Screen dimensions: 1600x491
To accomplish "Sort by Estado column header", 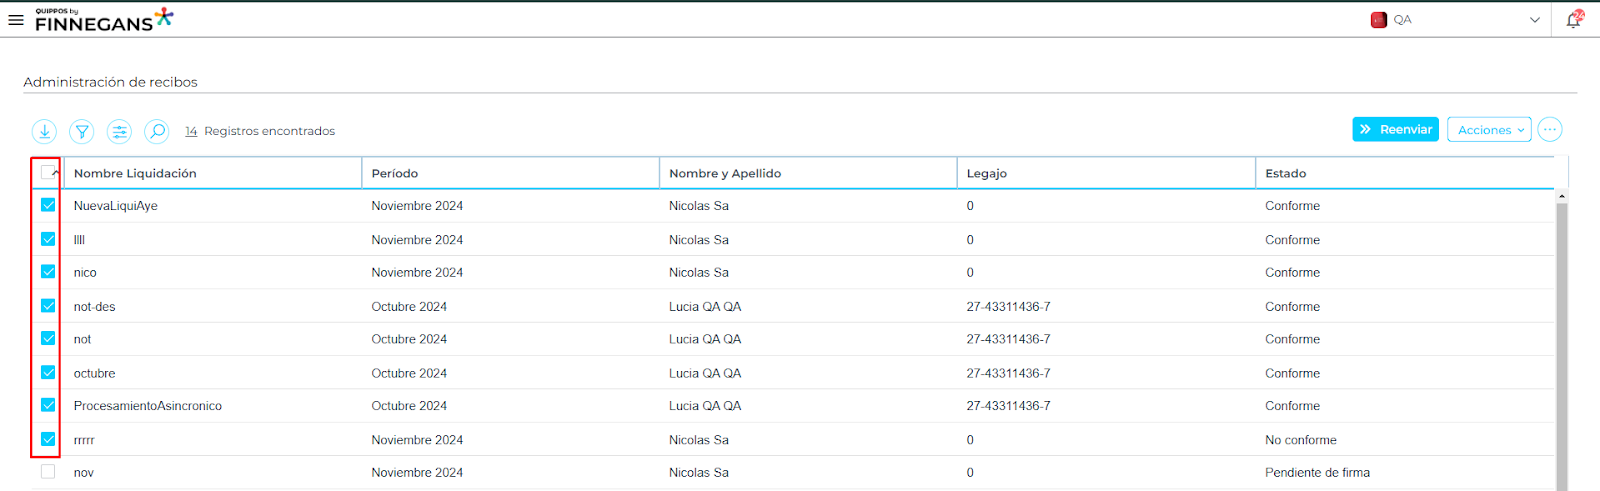I will [1285, 173].
